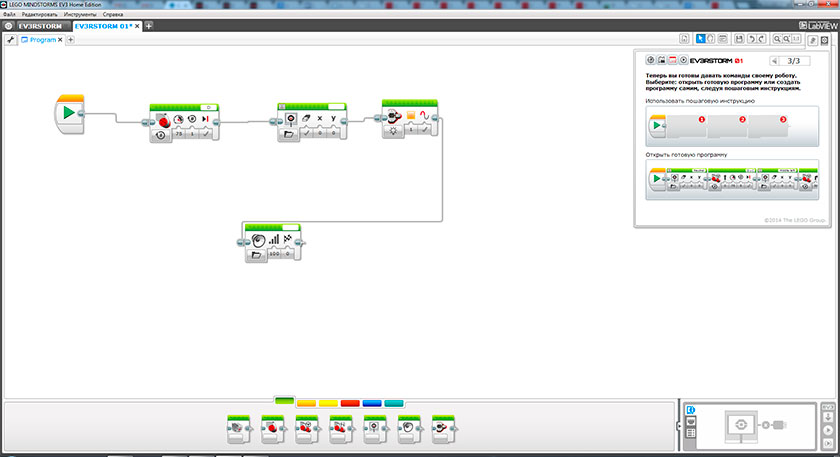Viewport: 840px width, 457px height.
Task: Activate the Pan hand tool
Action: click(710, 39)
